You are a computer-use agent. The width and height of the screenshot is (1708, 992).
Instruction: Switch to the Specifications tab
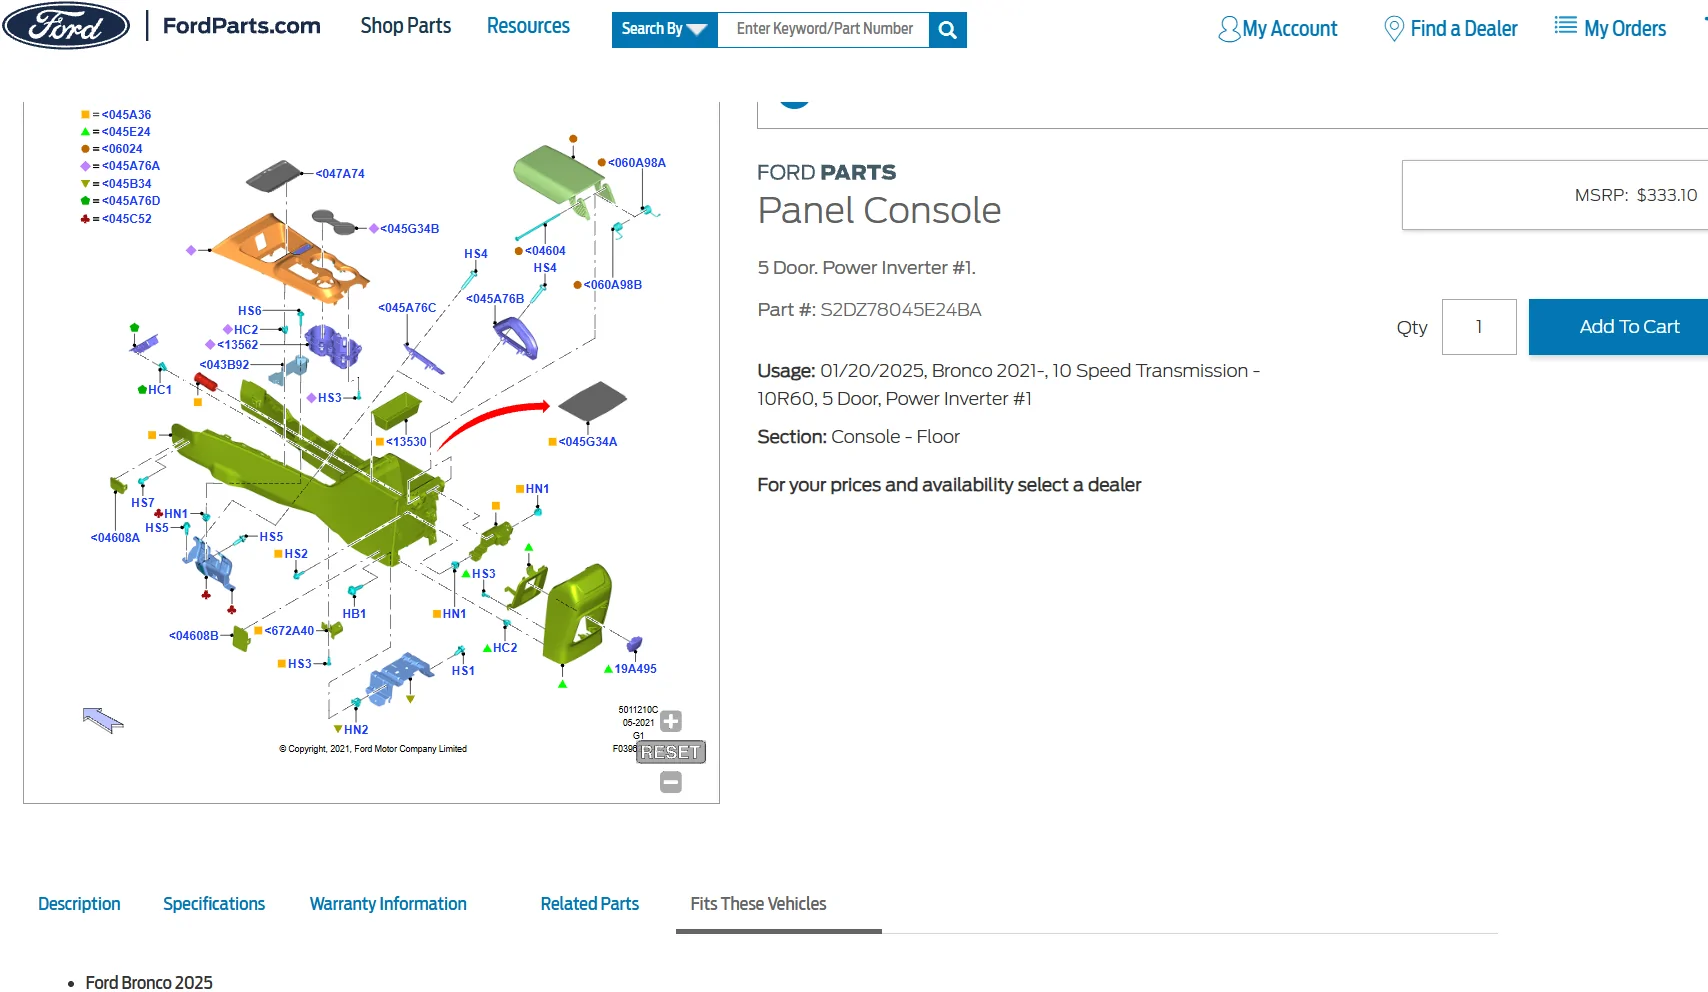214,904
